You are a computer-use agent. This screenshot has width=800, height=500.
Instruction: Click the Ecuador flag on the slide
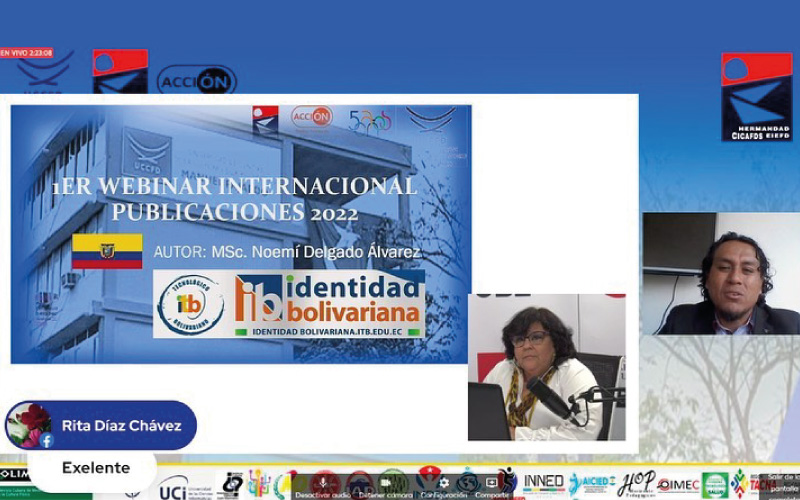tap(107, 251)
